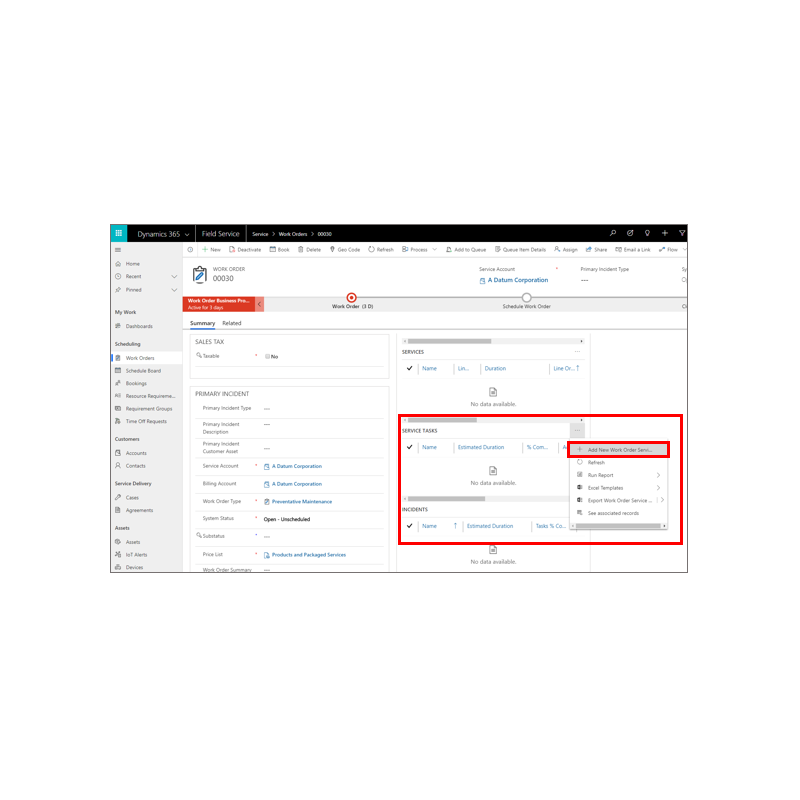Image resolution: width=800 pixels, height=800 pixels.
Task: Open Accounts under Customers
Action: [136, 453]
